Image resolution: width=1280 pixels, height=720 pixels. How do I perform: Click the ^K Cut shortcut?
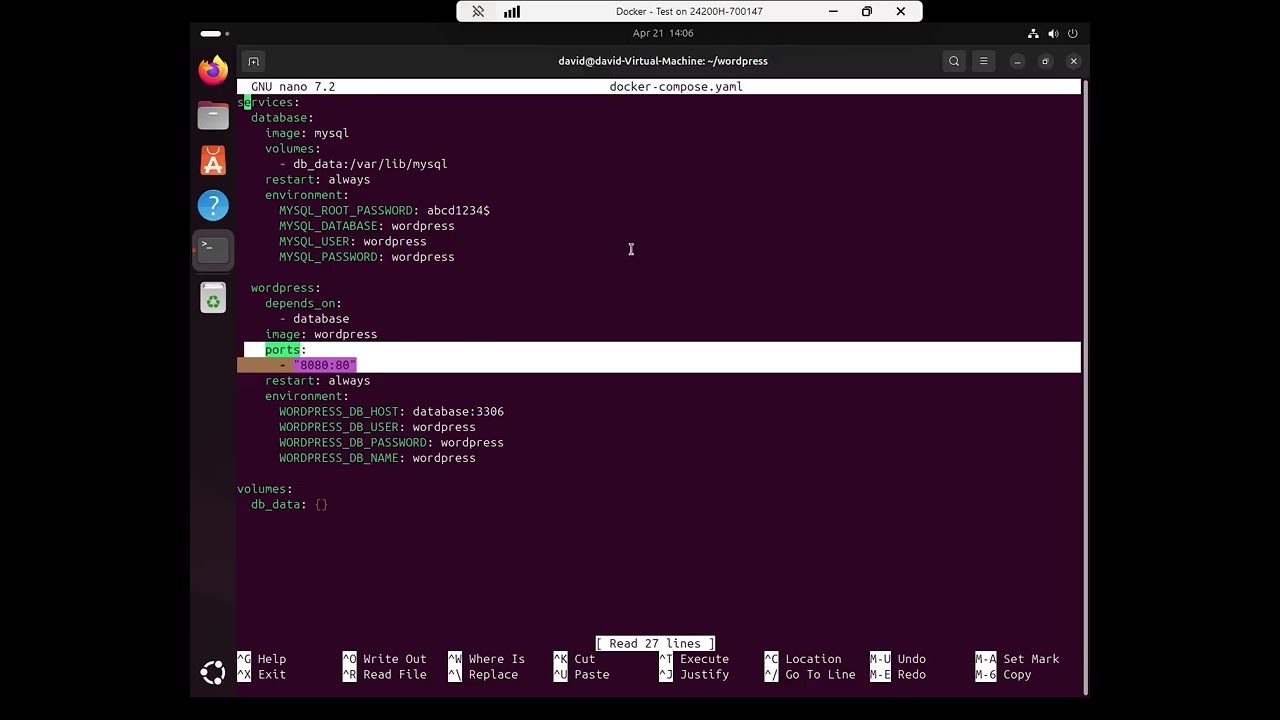575,659
